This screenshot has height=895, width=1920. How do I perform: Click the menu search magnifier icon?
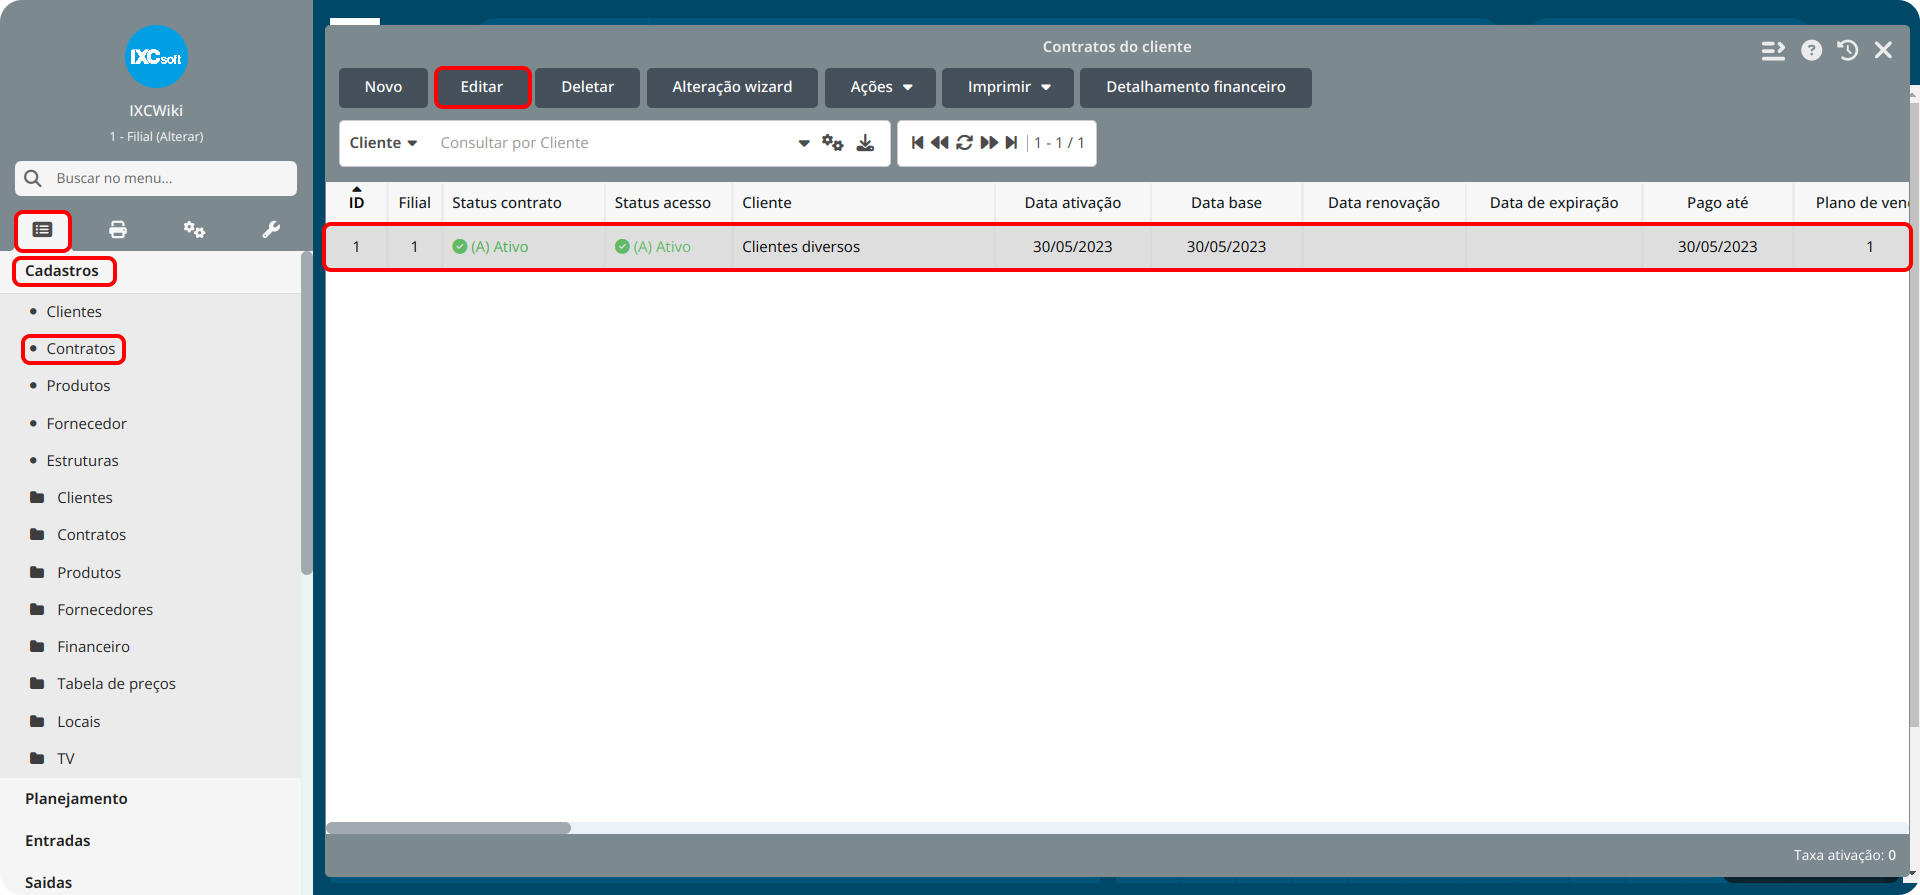(33, 178)
